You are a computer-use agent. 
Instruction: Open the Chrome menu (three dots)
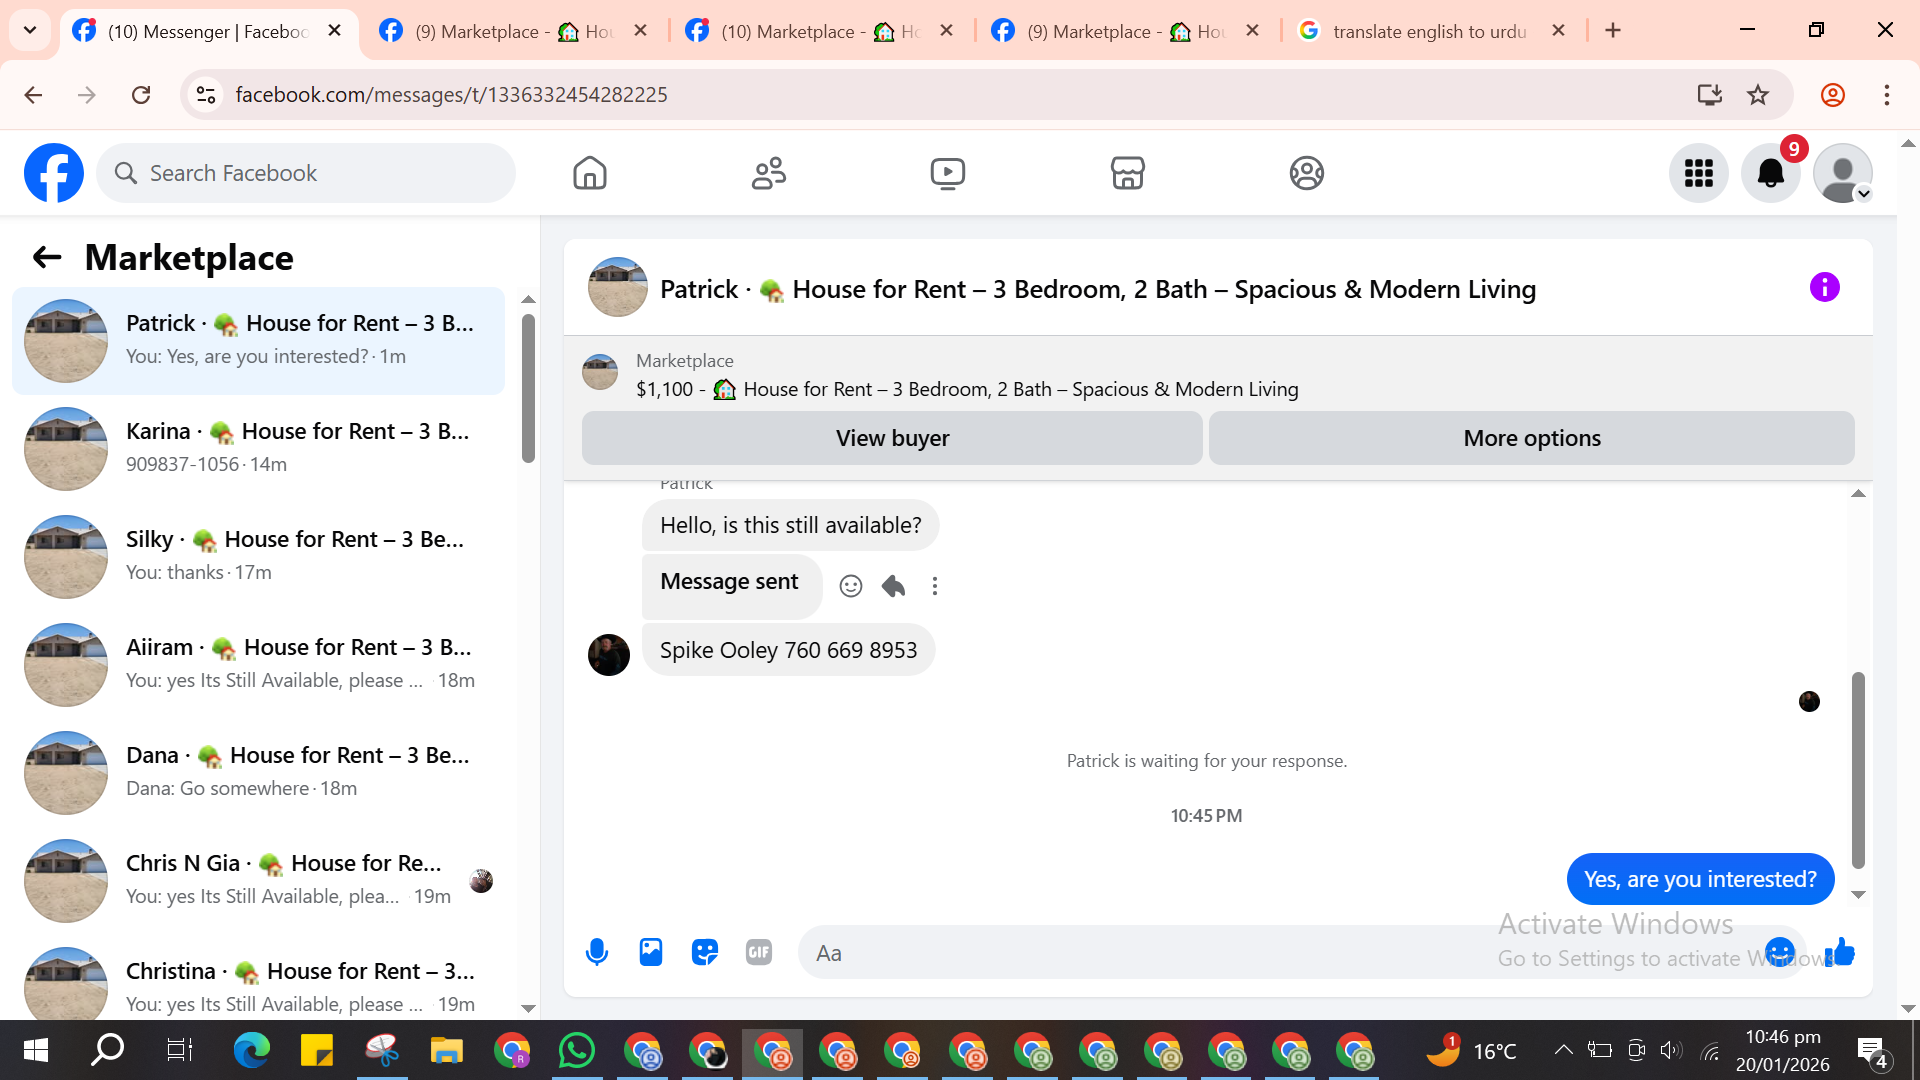click(1887, 95)
